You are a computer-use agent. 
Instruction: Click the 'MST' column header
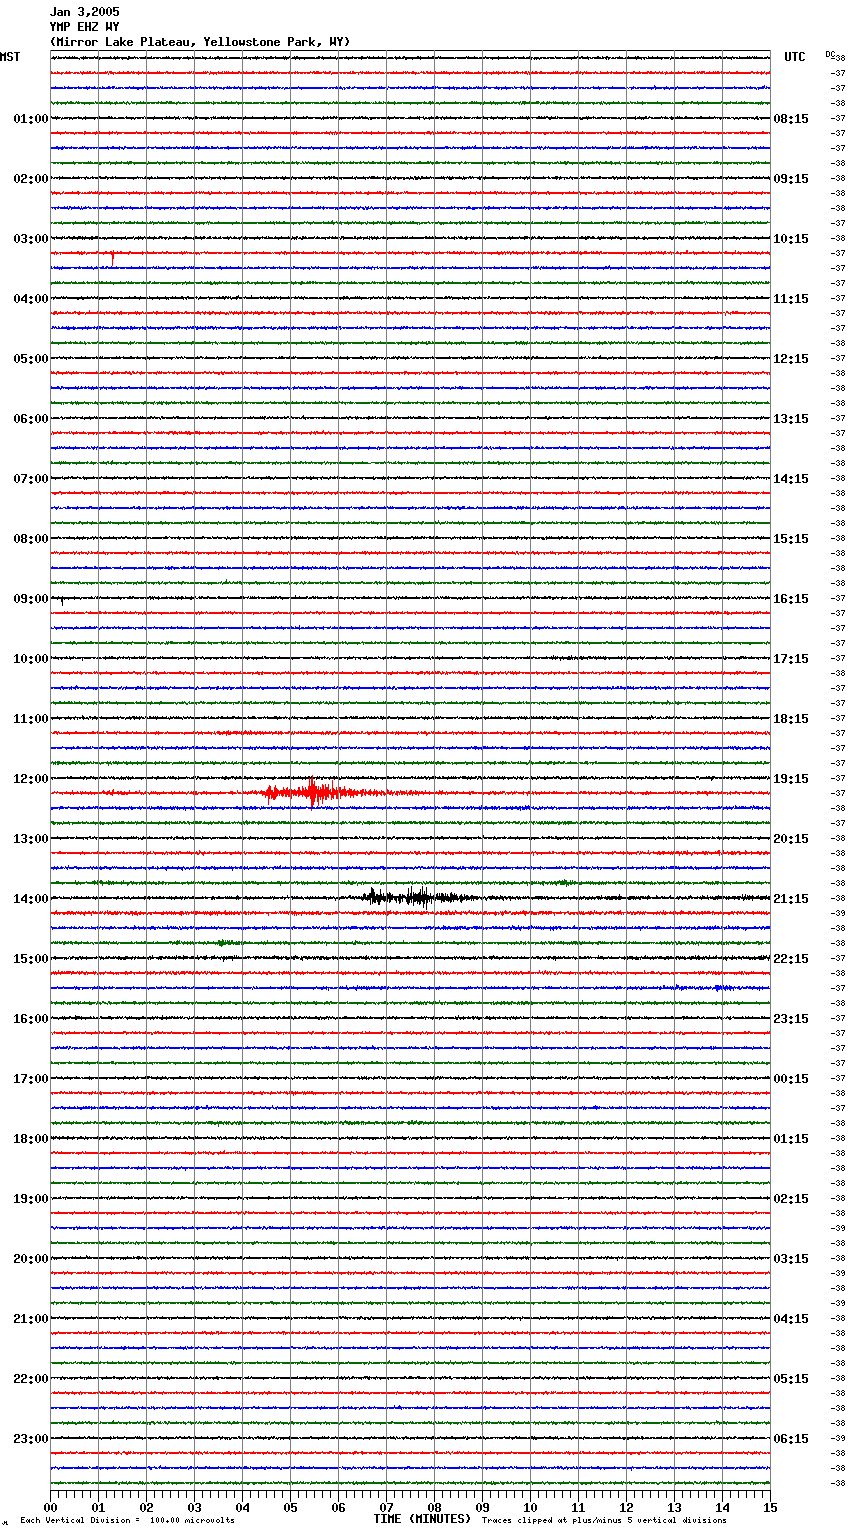(x=10, y=57)
